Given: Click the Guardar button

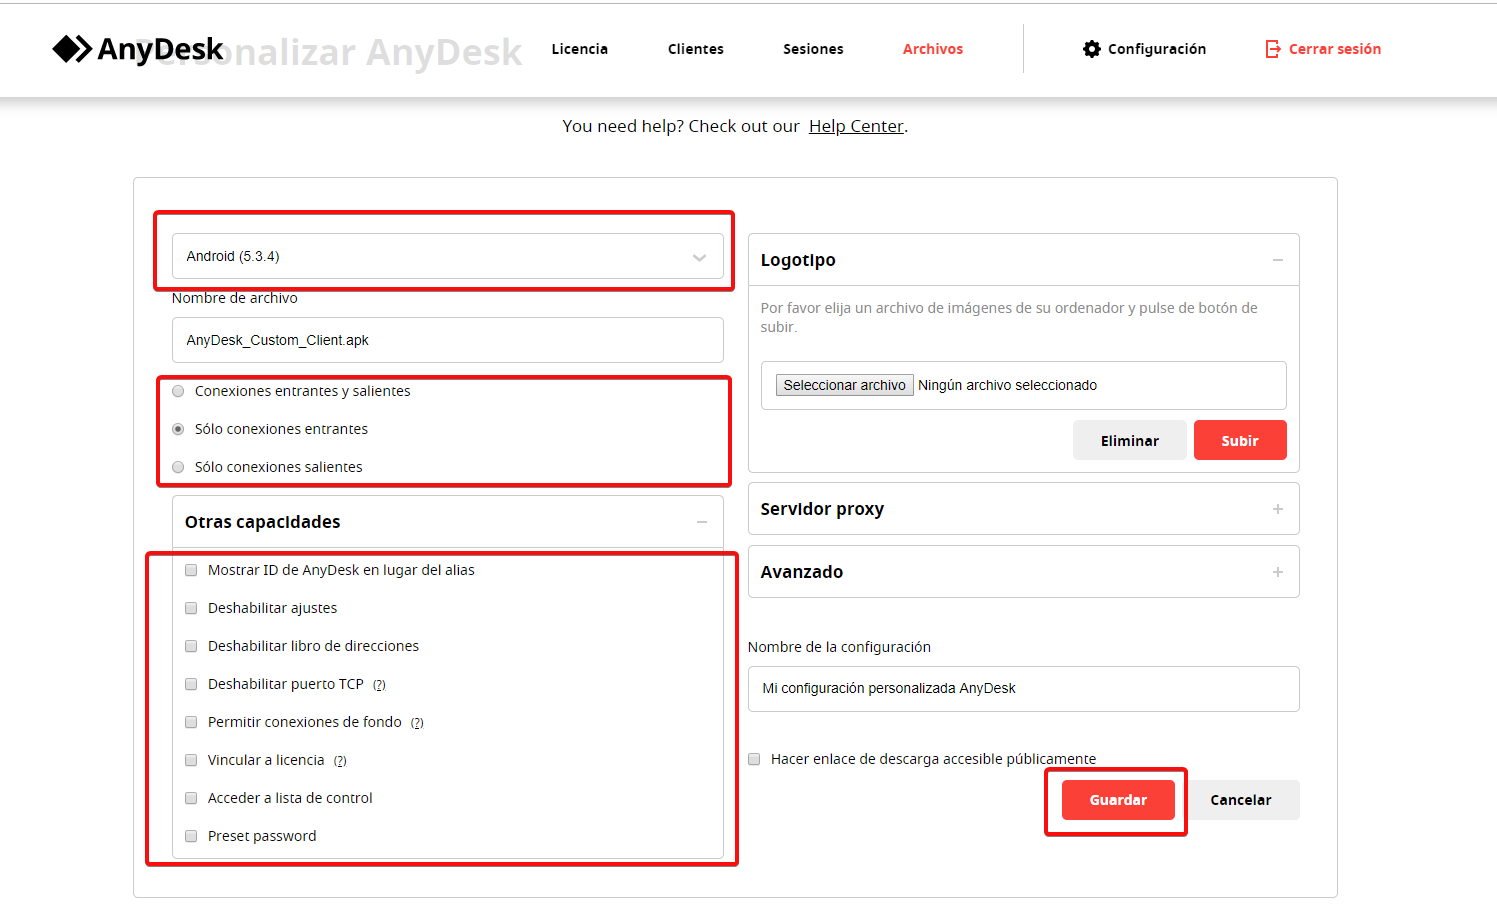Looking at the screenshot, I should [x=1118, y=800].
